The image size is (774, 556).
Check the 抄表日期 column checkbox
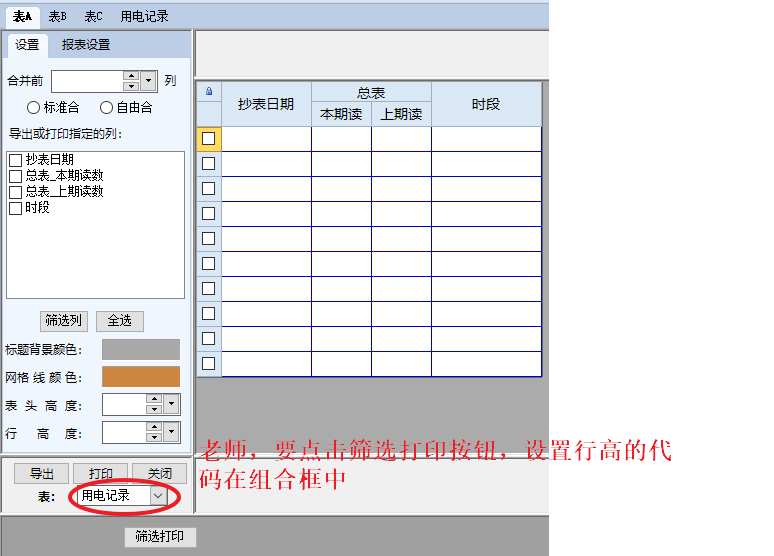pos(15,160)
